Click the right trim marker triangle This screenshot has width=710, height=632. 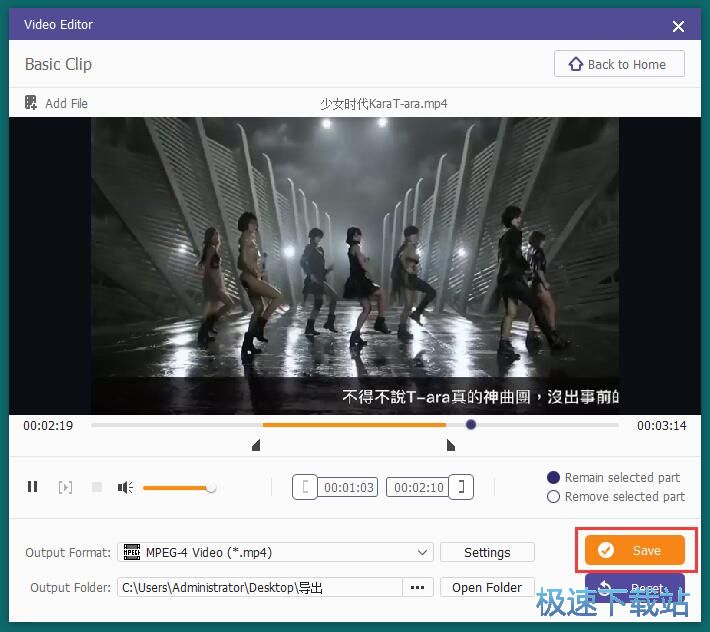click(x=451, y=445)
